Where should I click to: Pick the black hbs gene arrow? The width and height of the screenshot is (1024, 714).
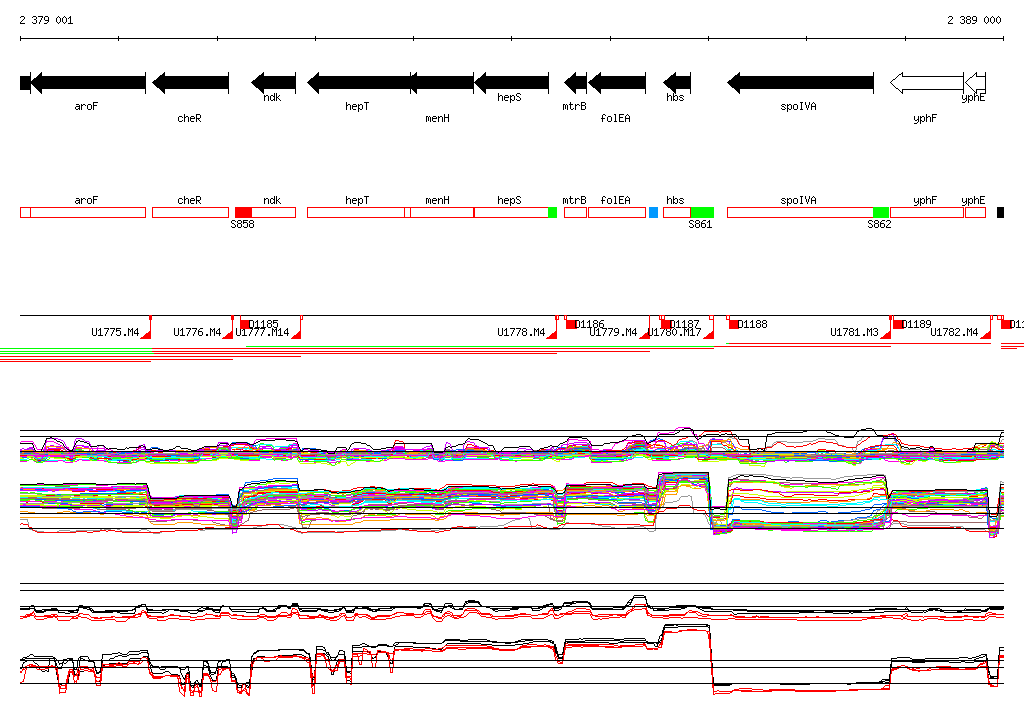pos(677,82)
